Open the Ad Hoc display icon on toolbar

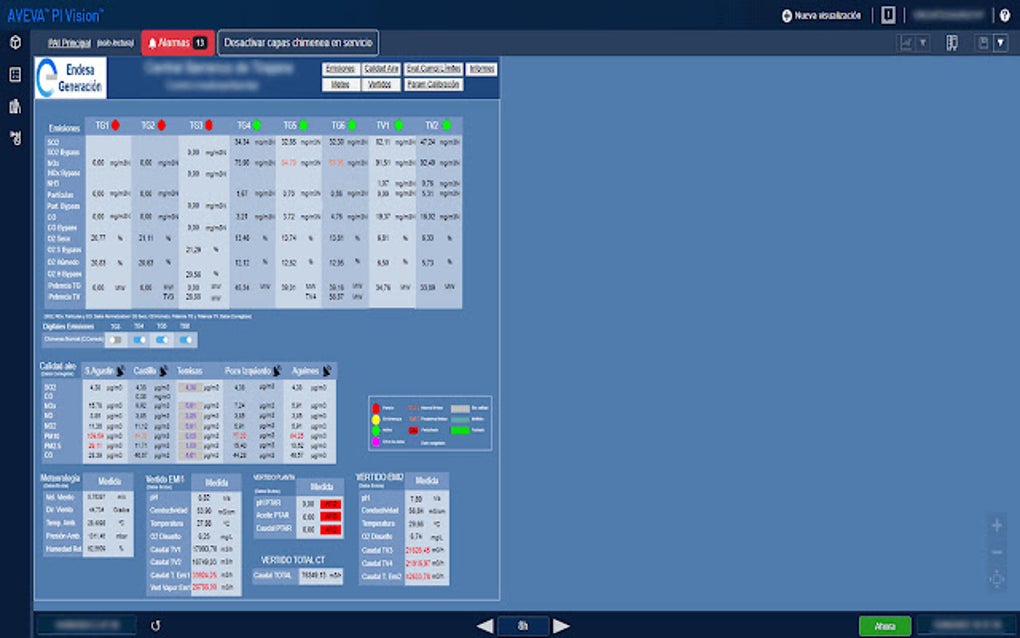point(951,42)
